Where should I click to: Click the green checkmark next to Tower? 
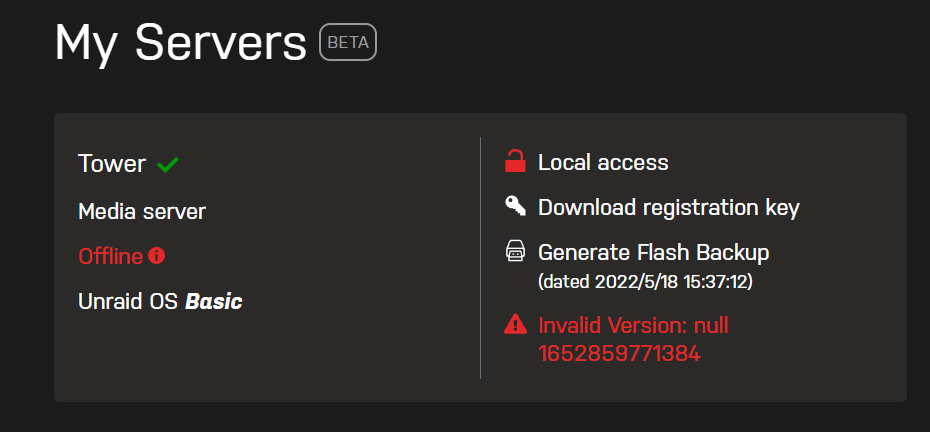tap(168, 164)
